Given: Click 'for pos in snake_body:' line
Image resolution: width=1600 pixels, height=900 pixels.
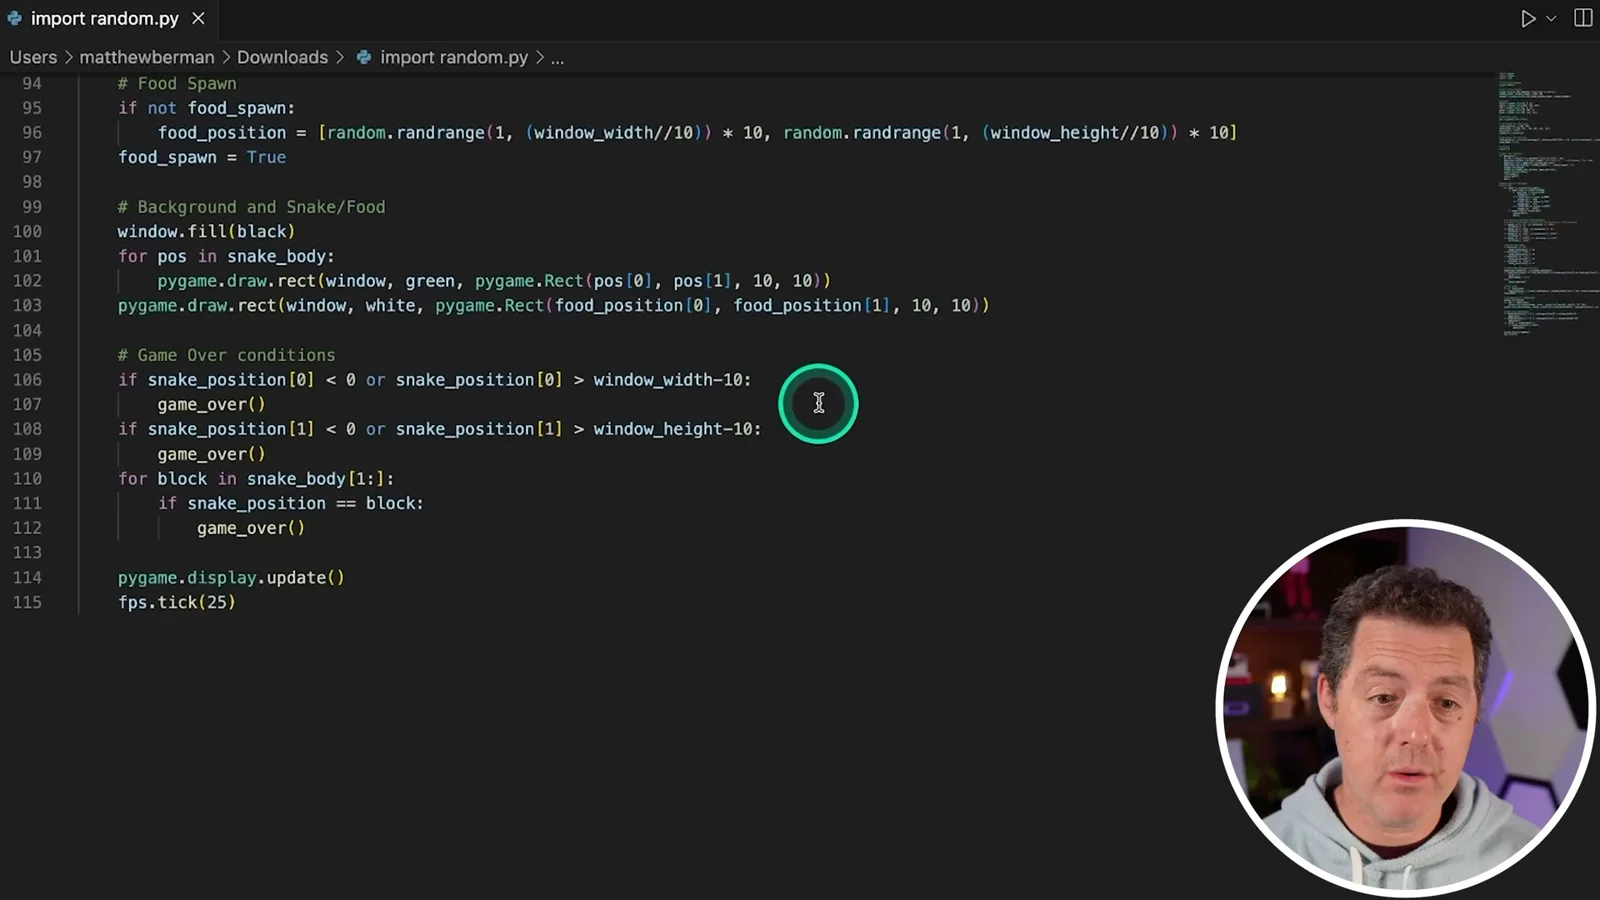Looking at the screenshot, I should tap(226, 256).
